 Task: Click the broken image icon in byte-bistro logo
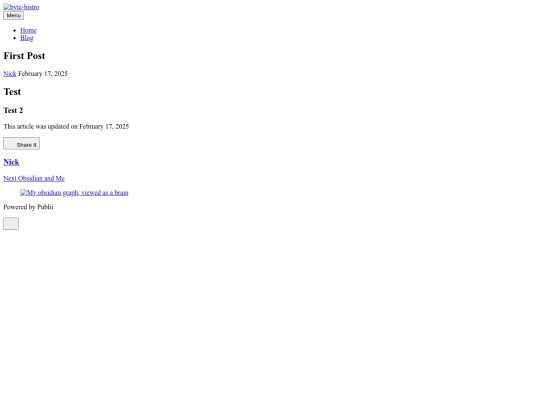tap(6, 7)
